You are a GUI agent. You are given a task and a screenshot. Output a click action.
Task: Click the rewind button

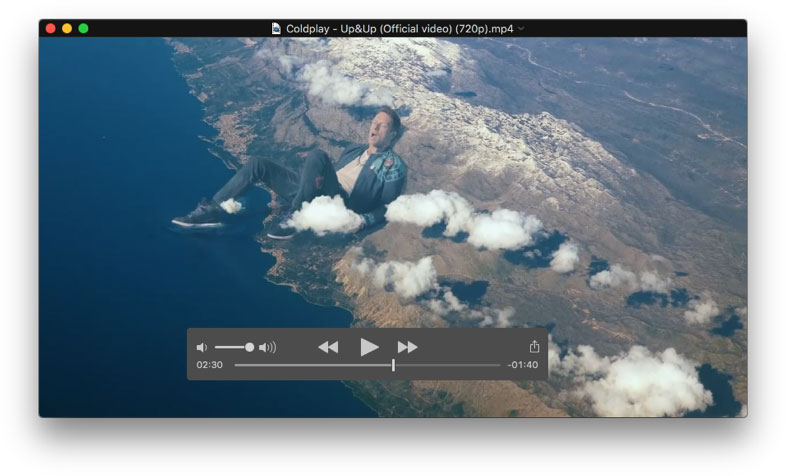(x=328, y=347)
